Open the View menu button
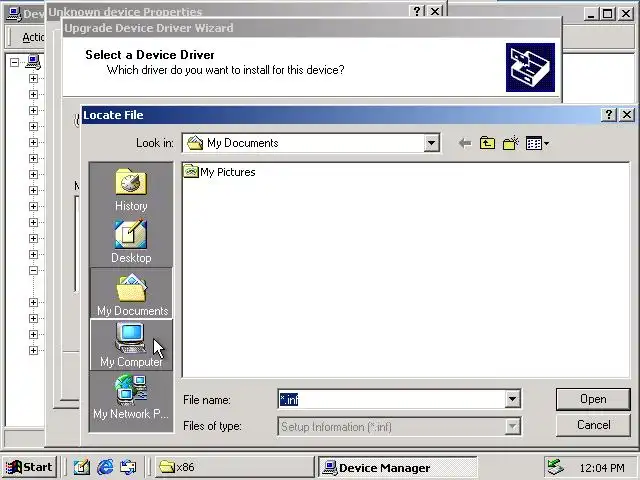This screenshot has height=480, width=640. [x=537, y=143]
